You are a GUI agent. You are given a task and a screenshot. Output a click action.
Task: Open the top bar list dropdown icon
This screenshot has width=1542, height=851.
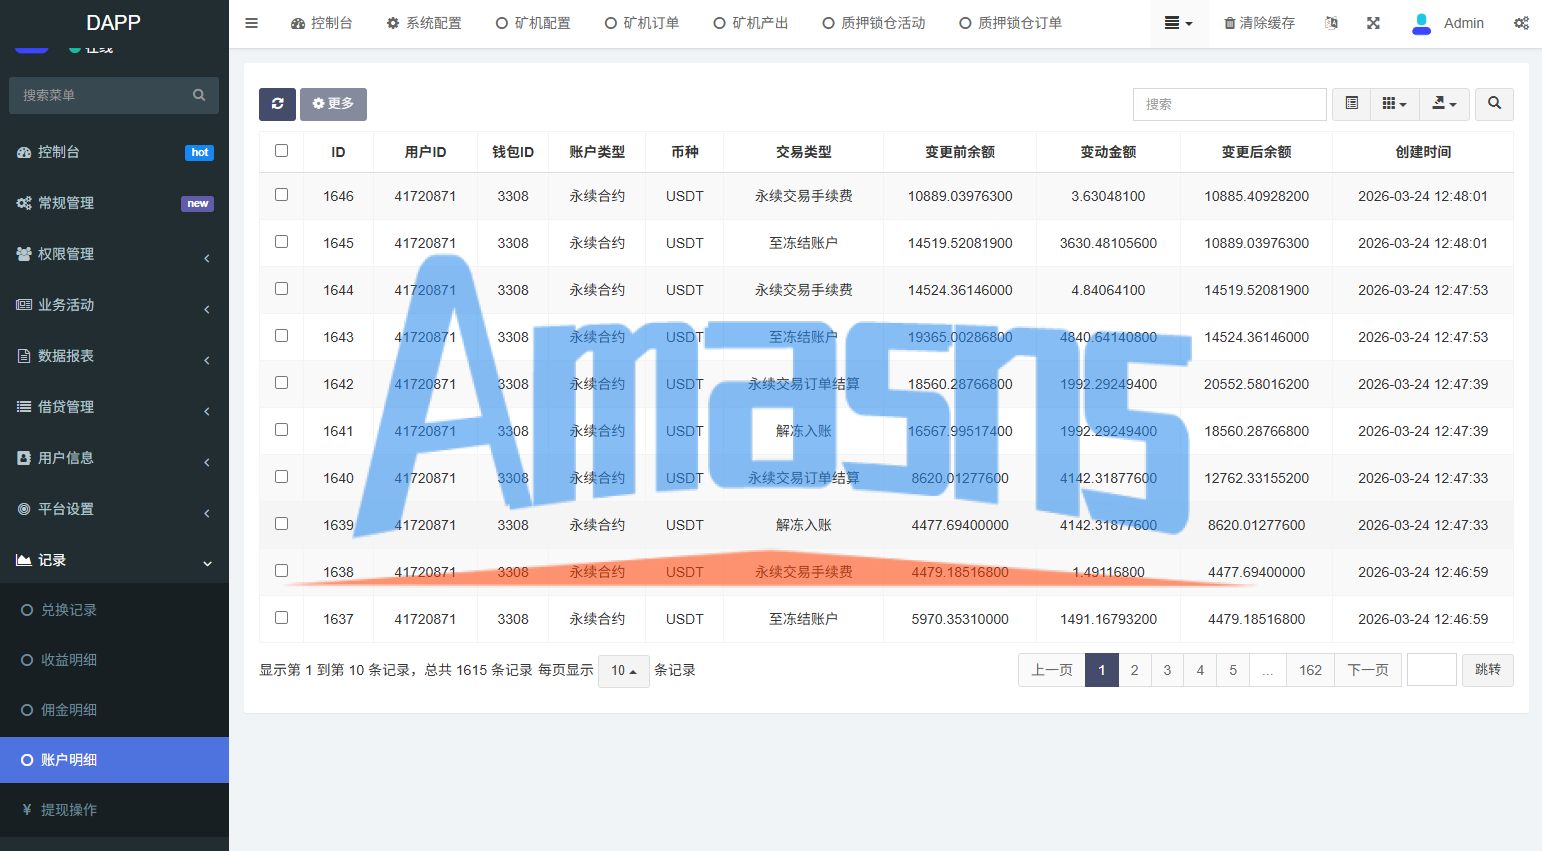[1179, 23]
